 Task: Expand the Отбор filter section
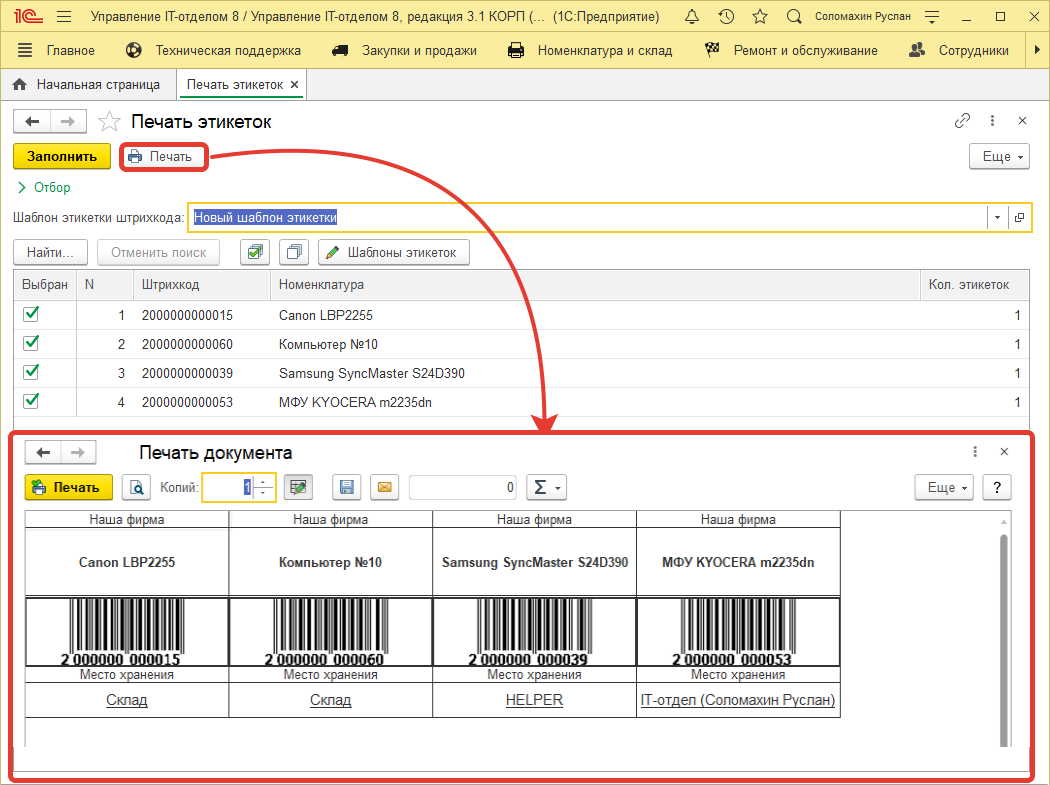coord(44,187)
